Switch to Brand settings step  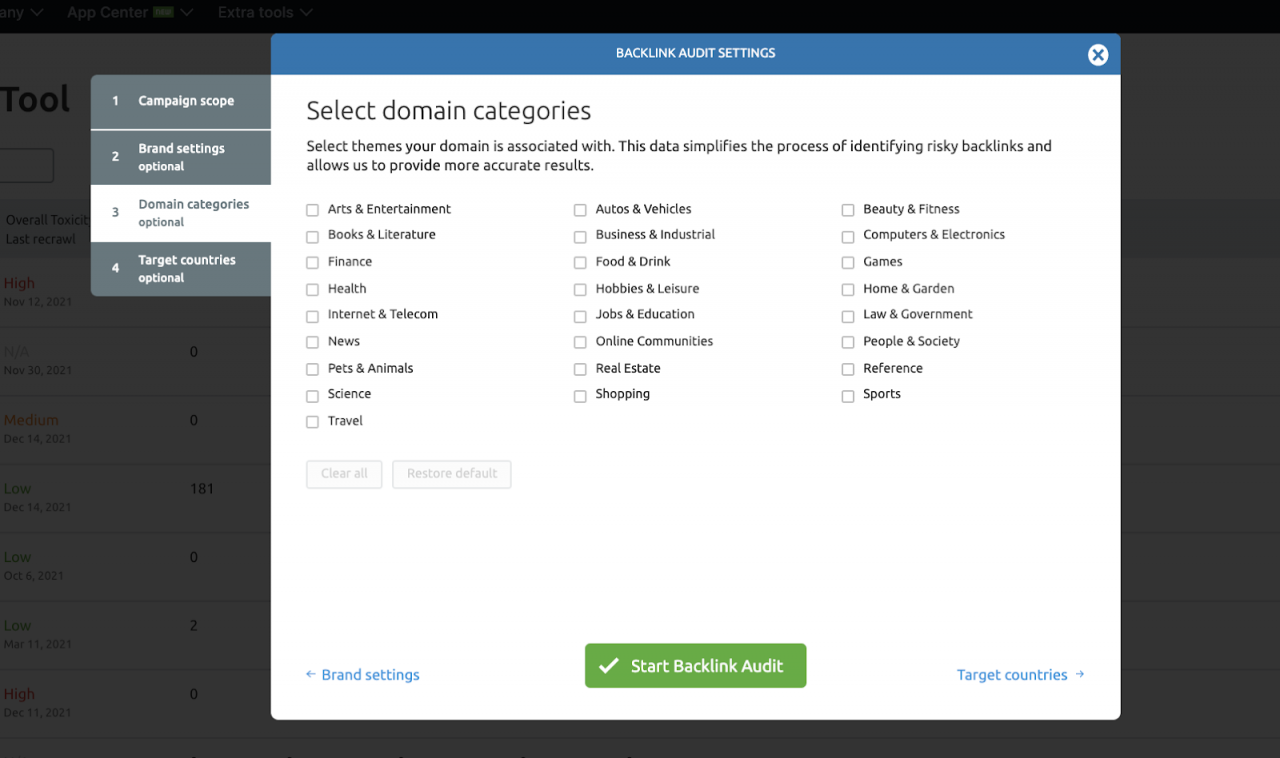point(181,157)
